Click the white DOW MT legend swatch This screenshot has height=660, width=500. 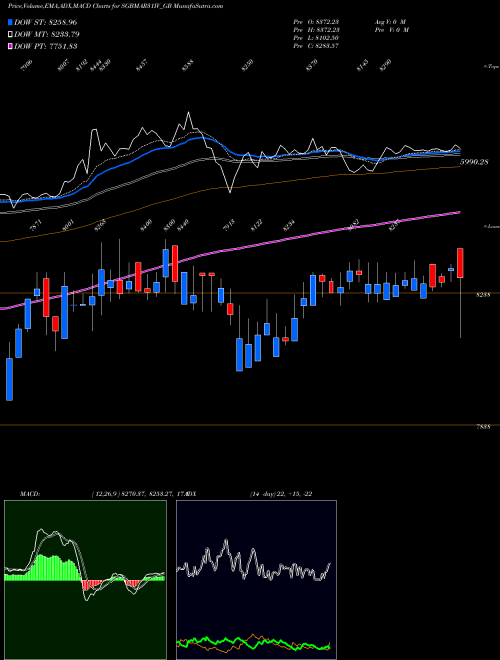coord(10,34)
